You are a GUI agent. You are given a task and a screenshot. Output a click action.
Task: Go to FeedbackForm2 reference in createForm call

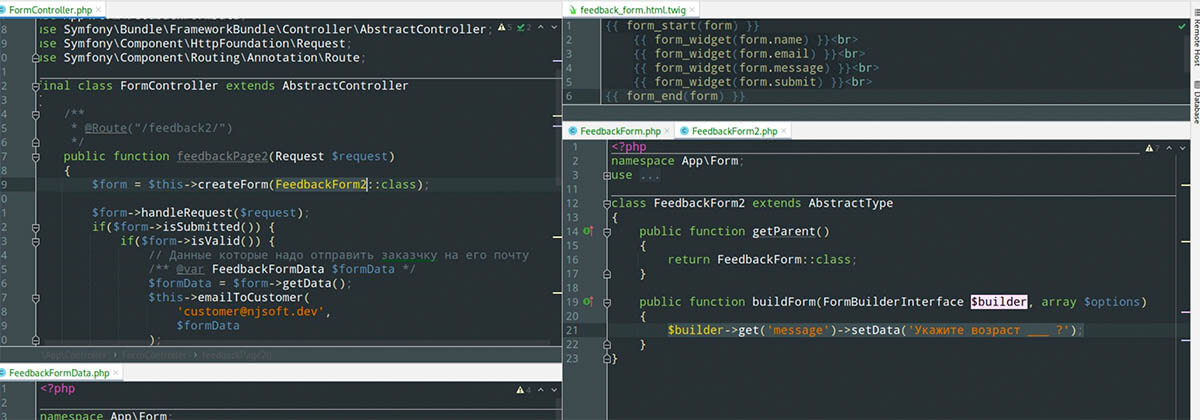pos(321,185)
